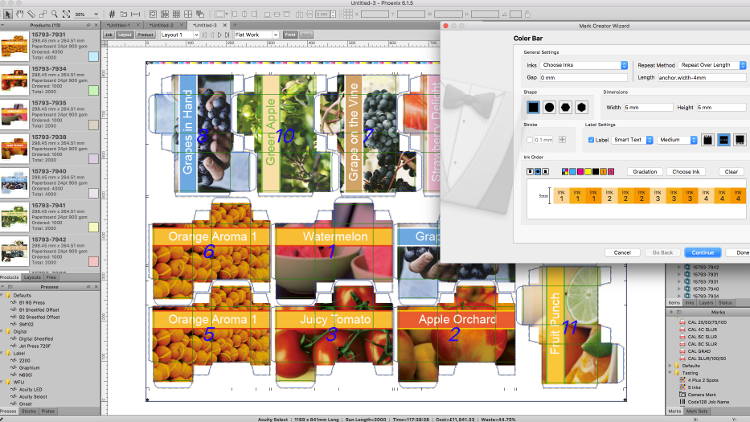Open the Layouts tab under Products
This screenshot has width=750, height=422.
point(33,277)
